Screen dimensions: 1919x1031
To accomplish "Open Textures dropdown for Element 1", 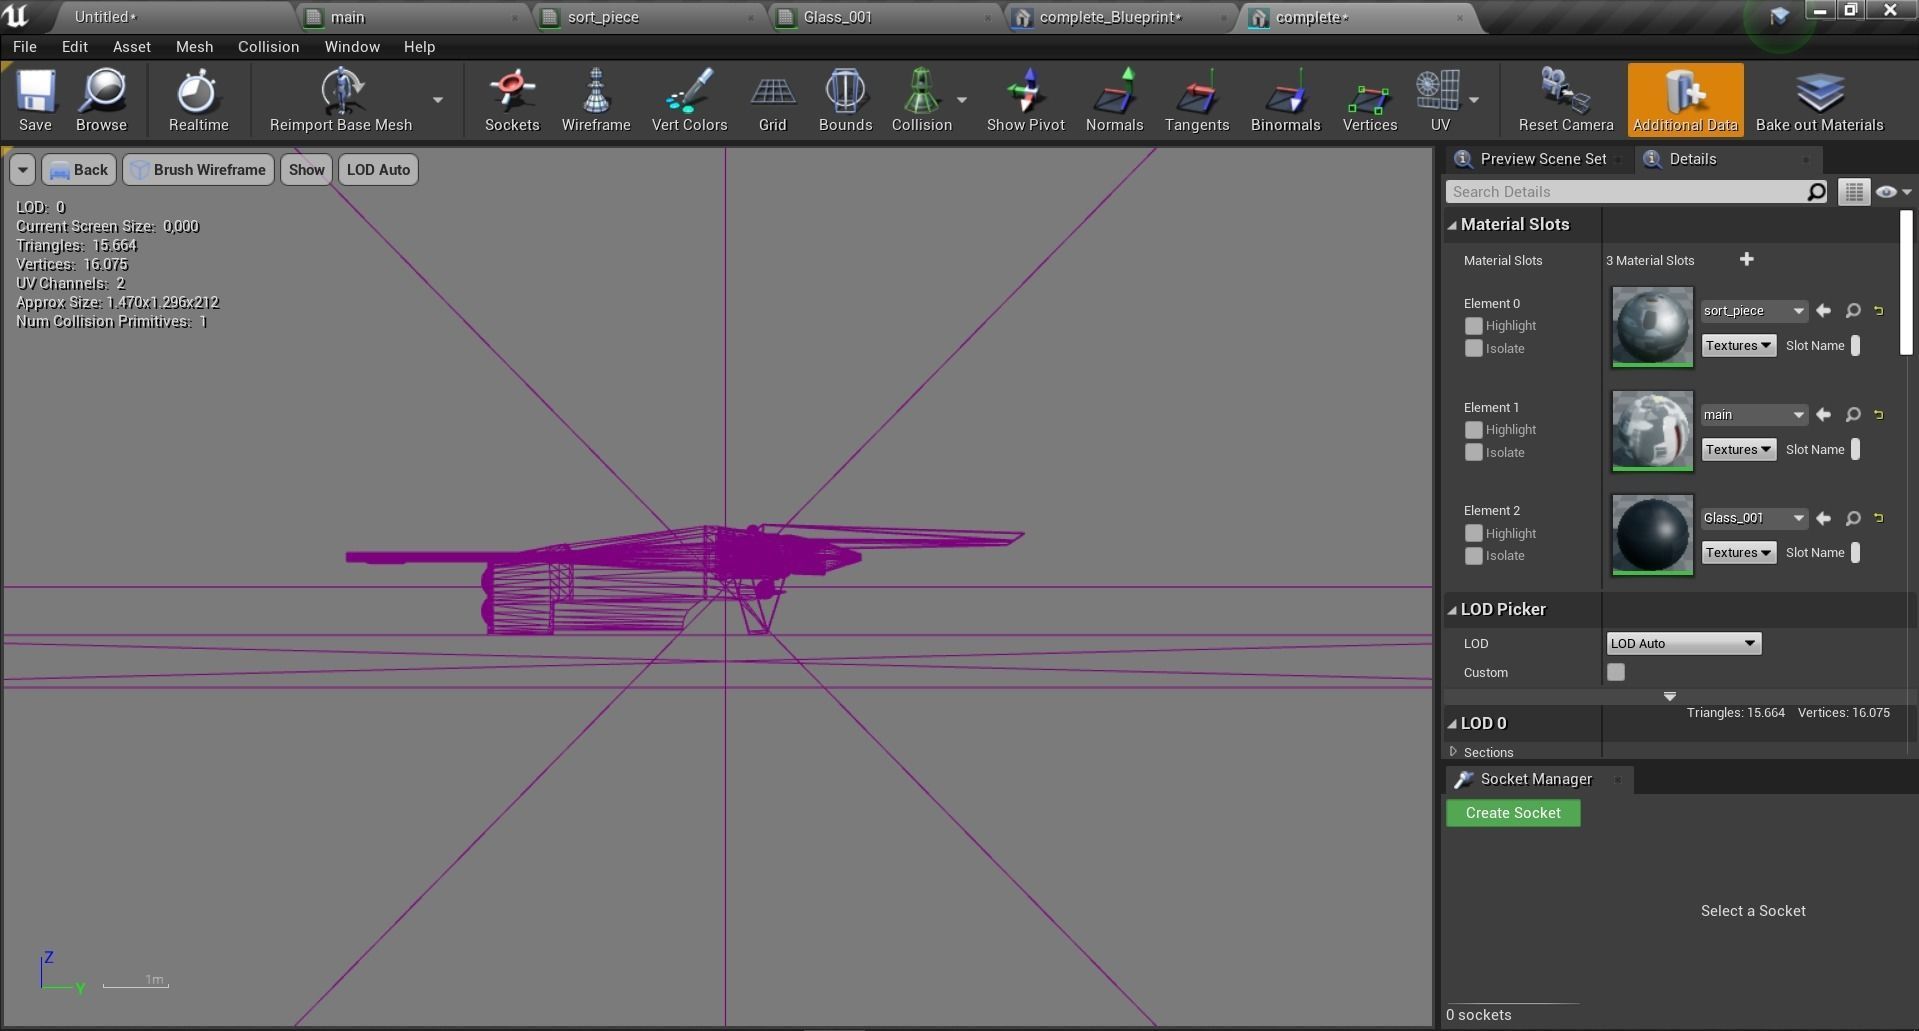I will [x=1739, y=449].
